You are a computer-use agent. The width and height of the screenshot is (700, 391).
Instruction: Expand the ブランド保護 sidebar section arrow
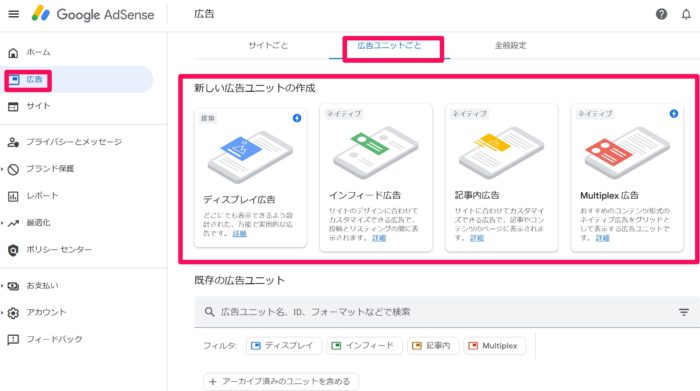click(x=2, y=169)
